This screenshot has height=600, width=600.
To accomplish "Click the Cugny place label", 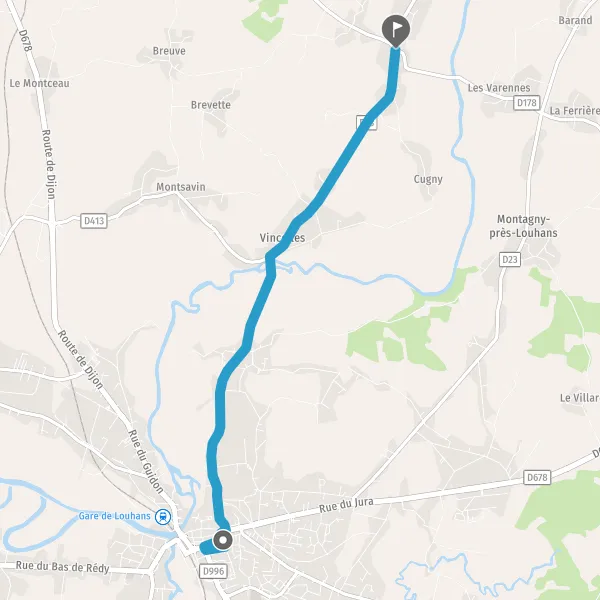I will pos(428,179).
